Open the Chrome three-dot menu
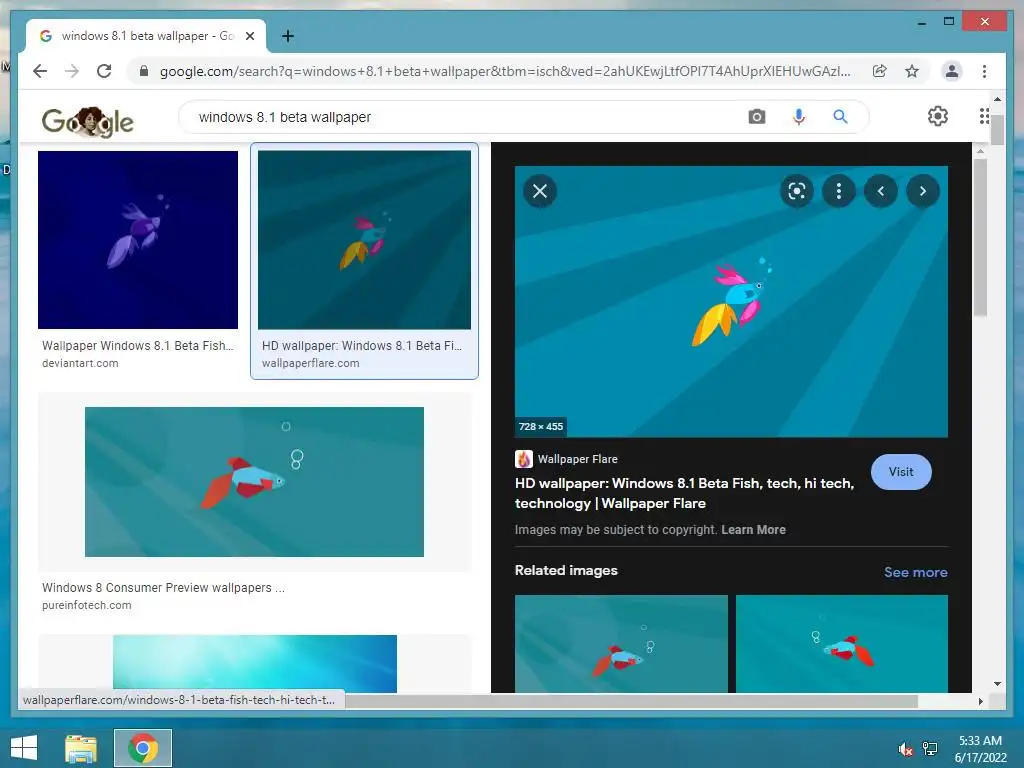Image resolution: width=1024 pixels, height=768 pixels. coord(984,71)
